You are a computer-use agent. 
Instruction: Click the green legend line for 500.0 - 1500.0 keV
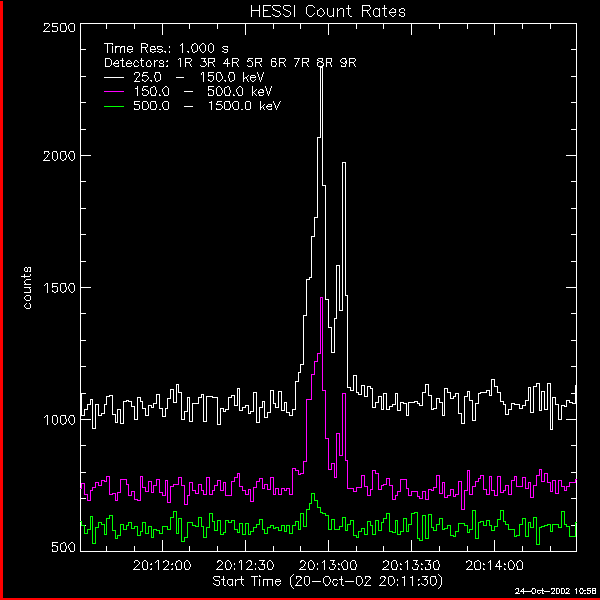click(x=114, y=106)
